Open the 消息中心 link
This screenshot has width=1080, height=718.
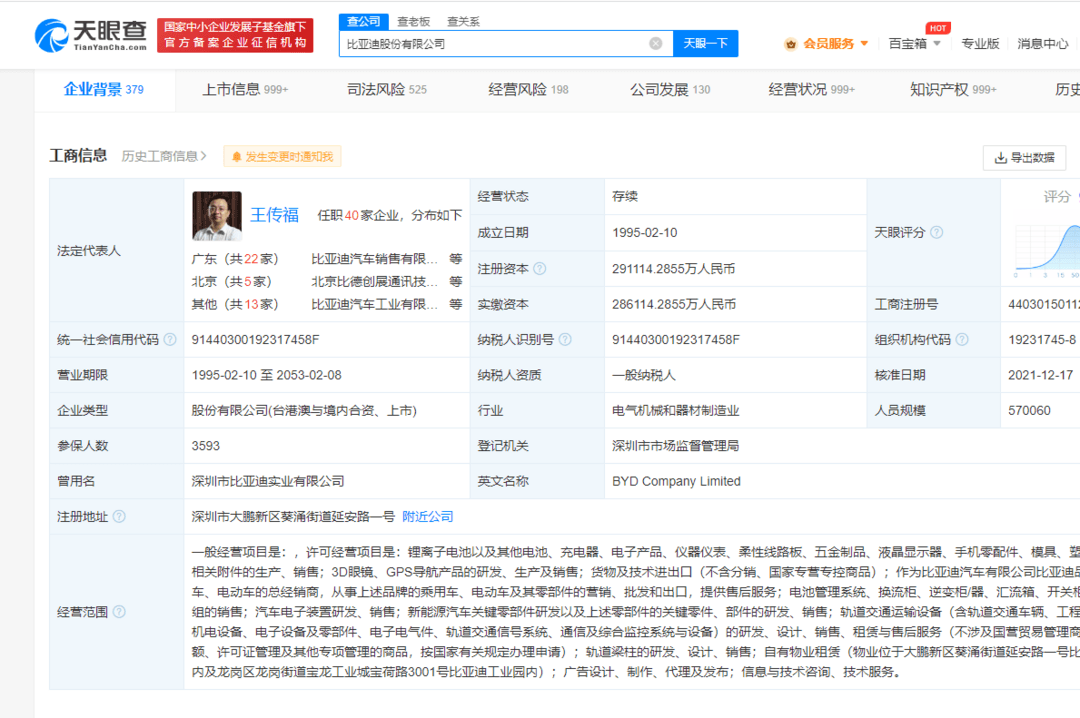tap(1043, 43)
